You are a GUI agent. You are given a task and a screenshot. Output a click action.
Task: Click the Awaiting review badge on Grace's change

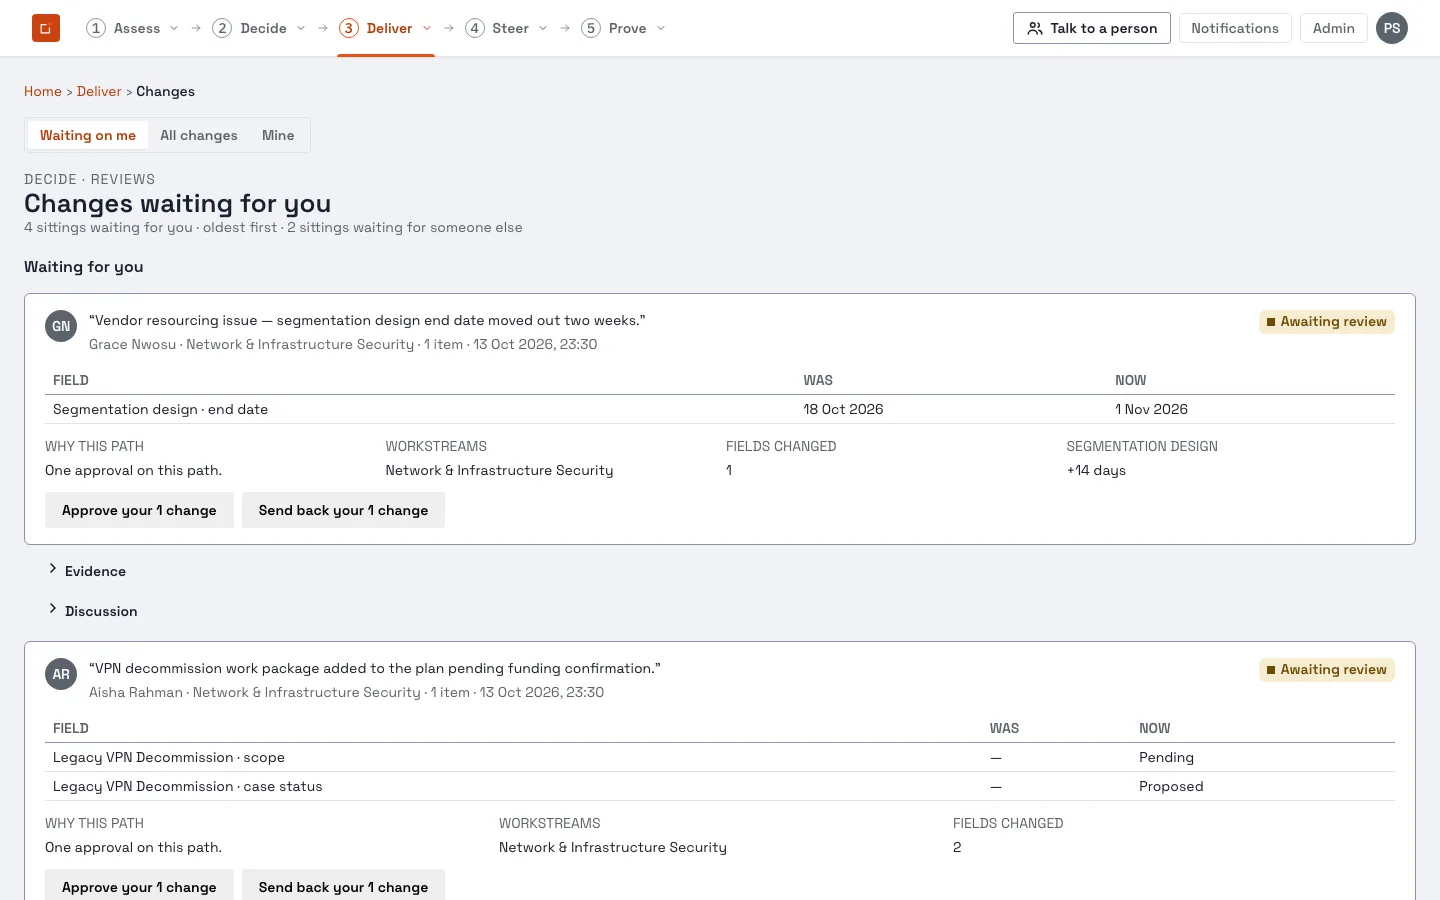point(1327,322)
